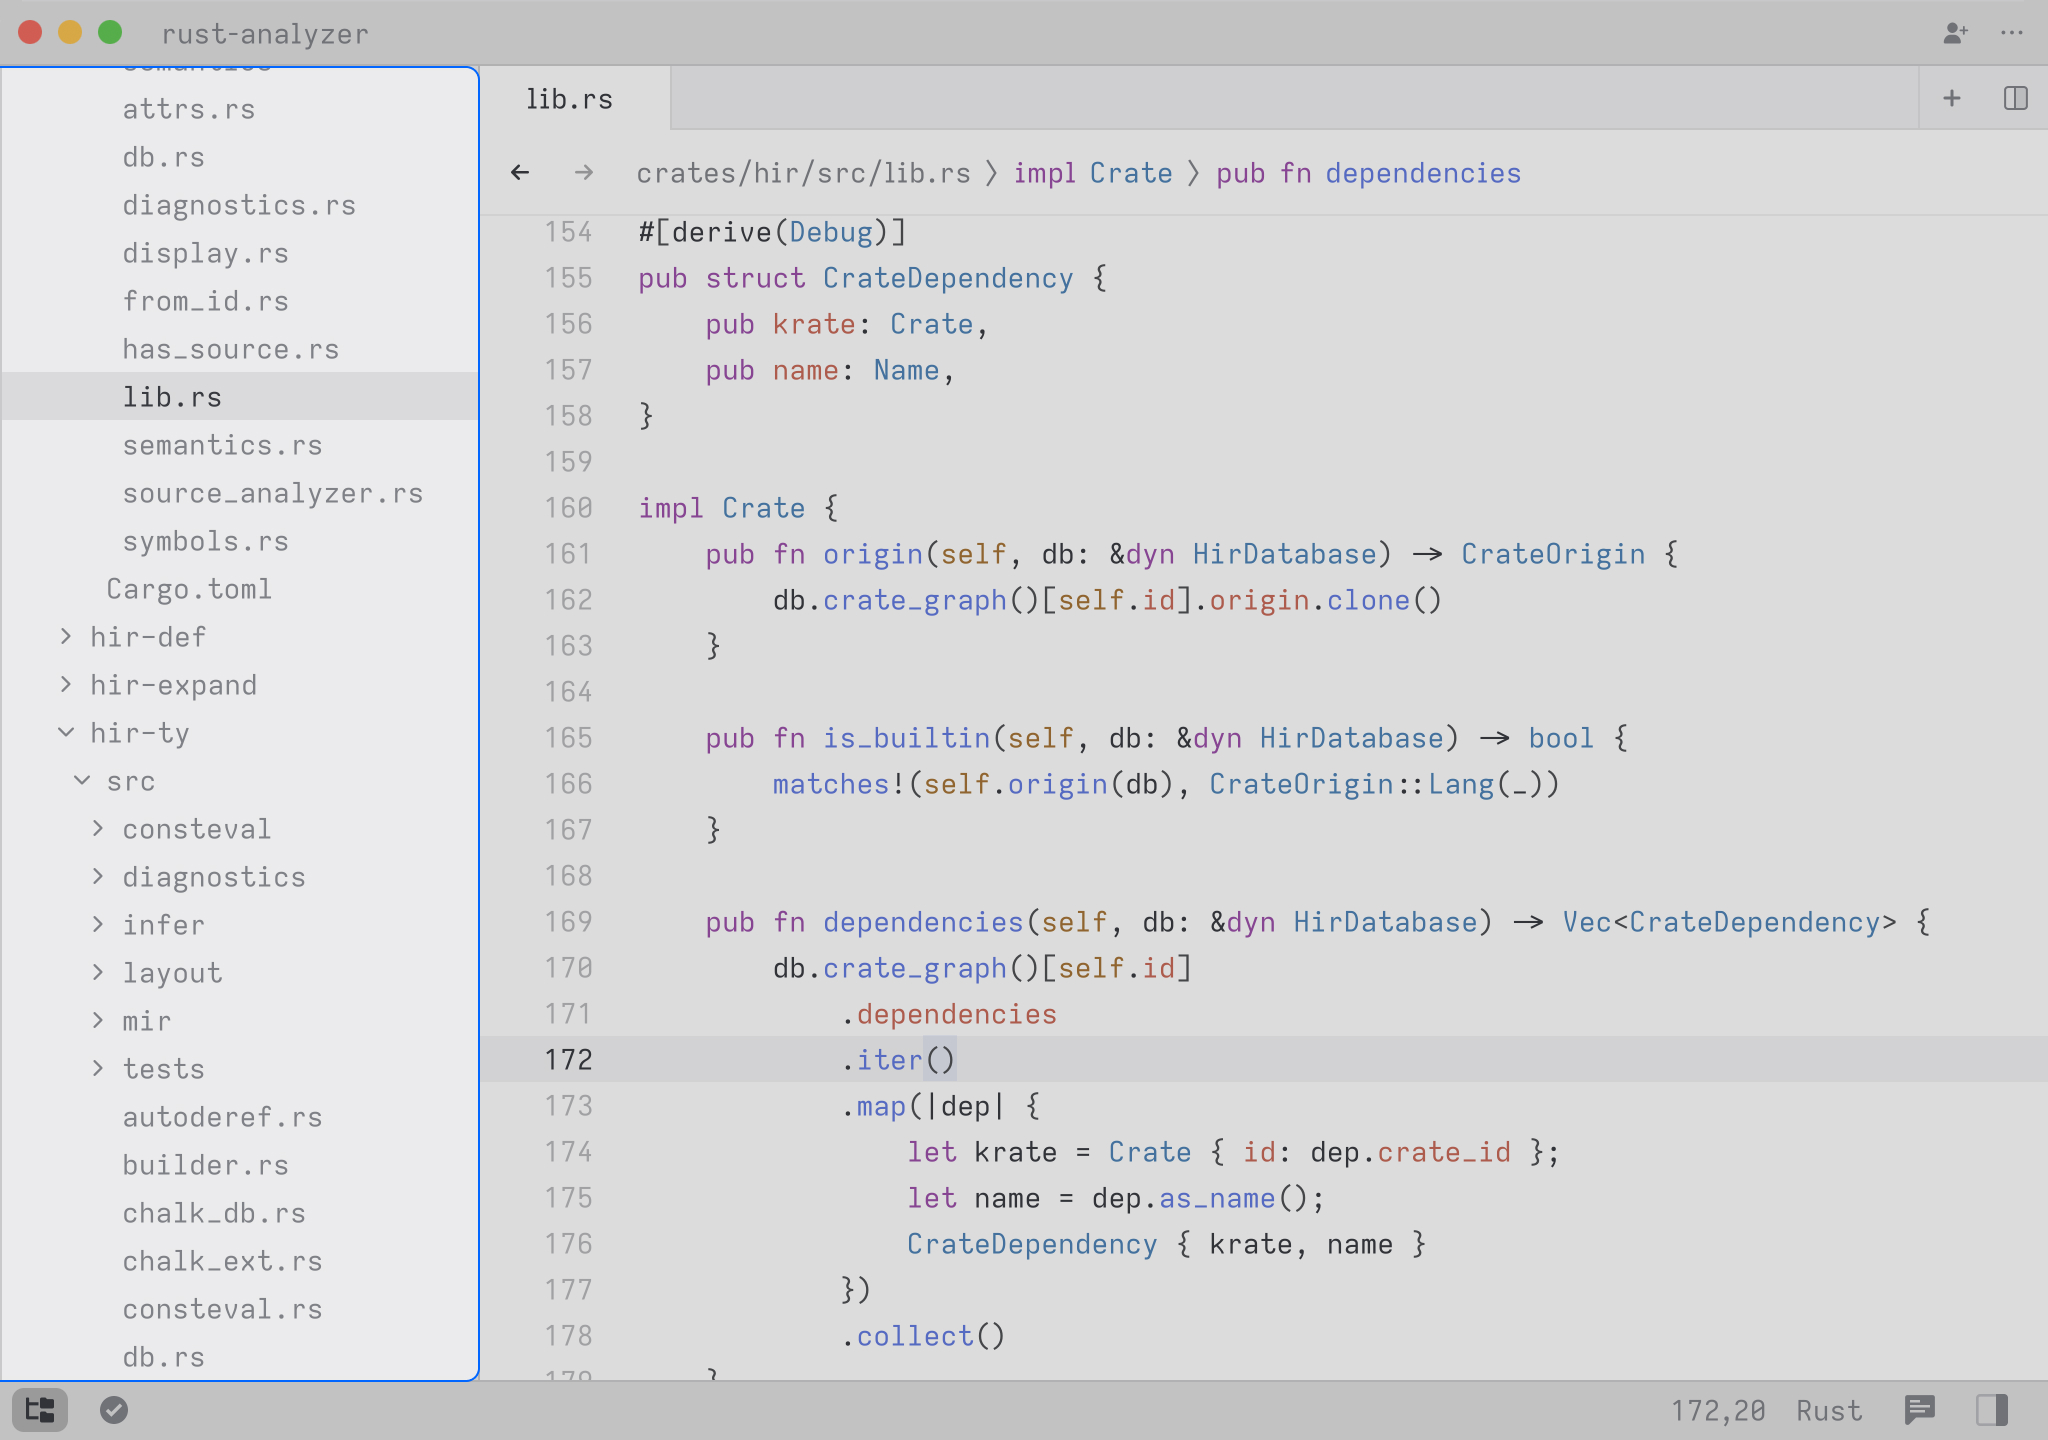This screenshot has height=1440, width=2048.
Task: Click the 172,20 cursor position indicator
Action: (1718, 1410)
